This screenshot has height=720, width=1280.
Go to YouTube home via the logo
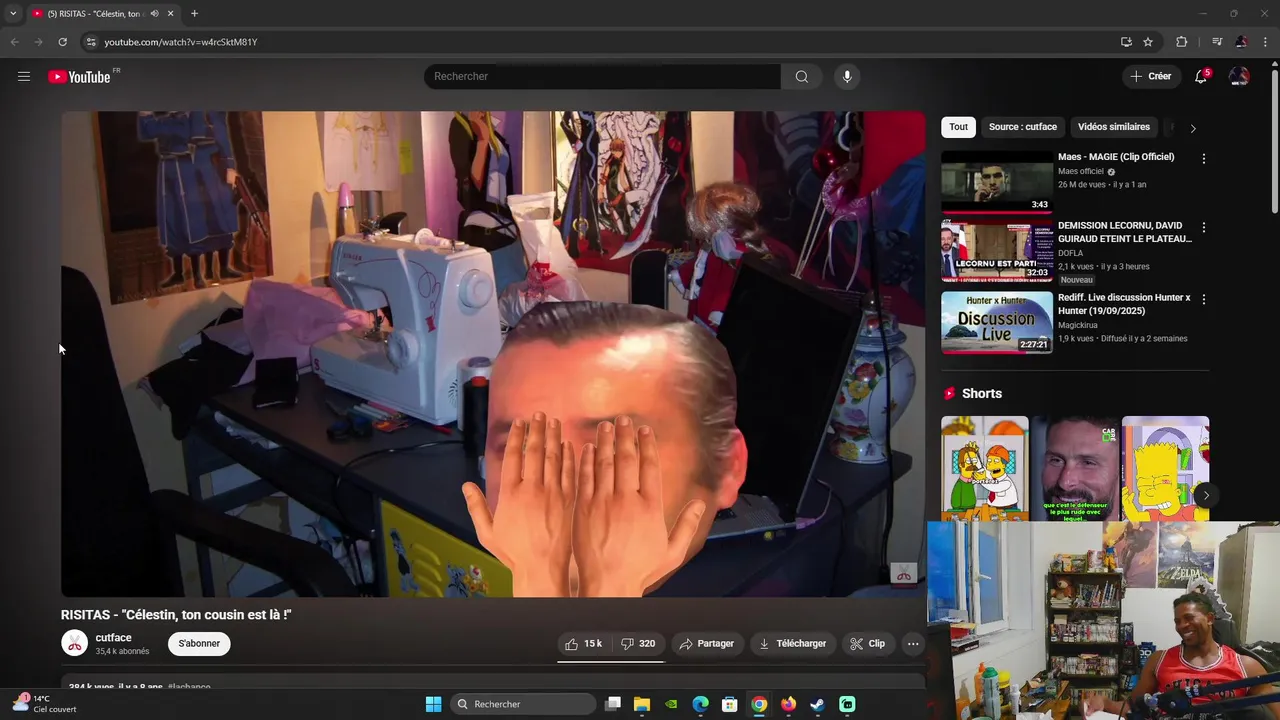tap(79, 77)
